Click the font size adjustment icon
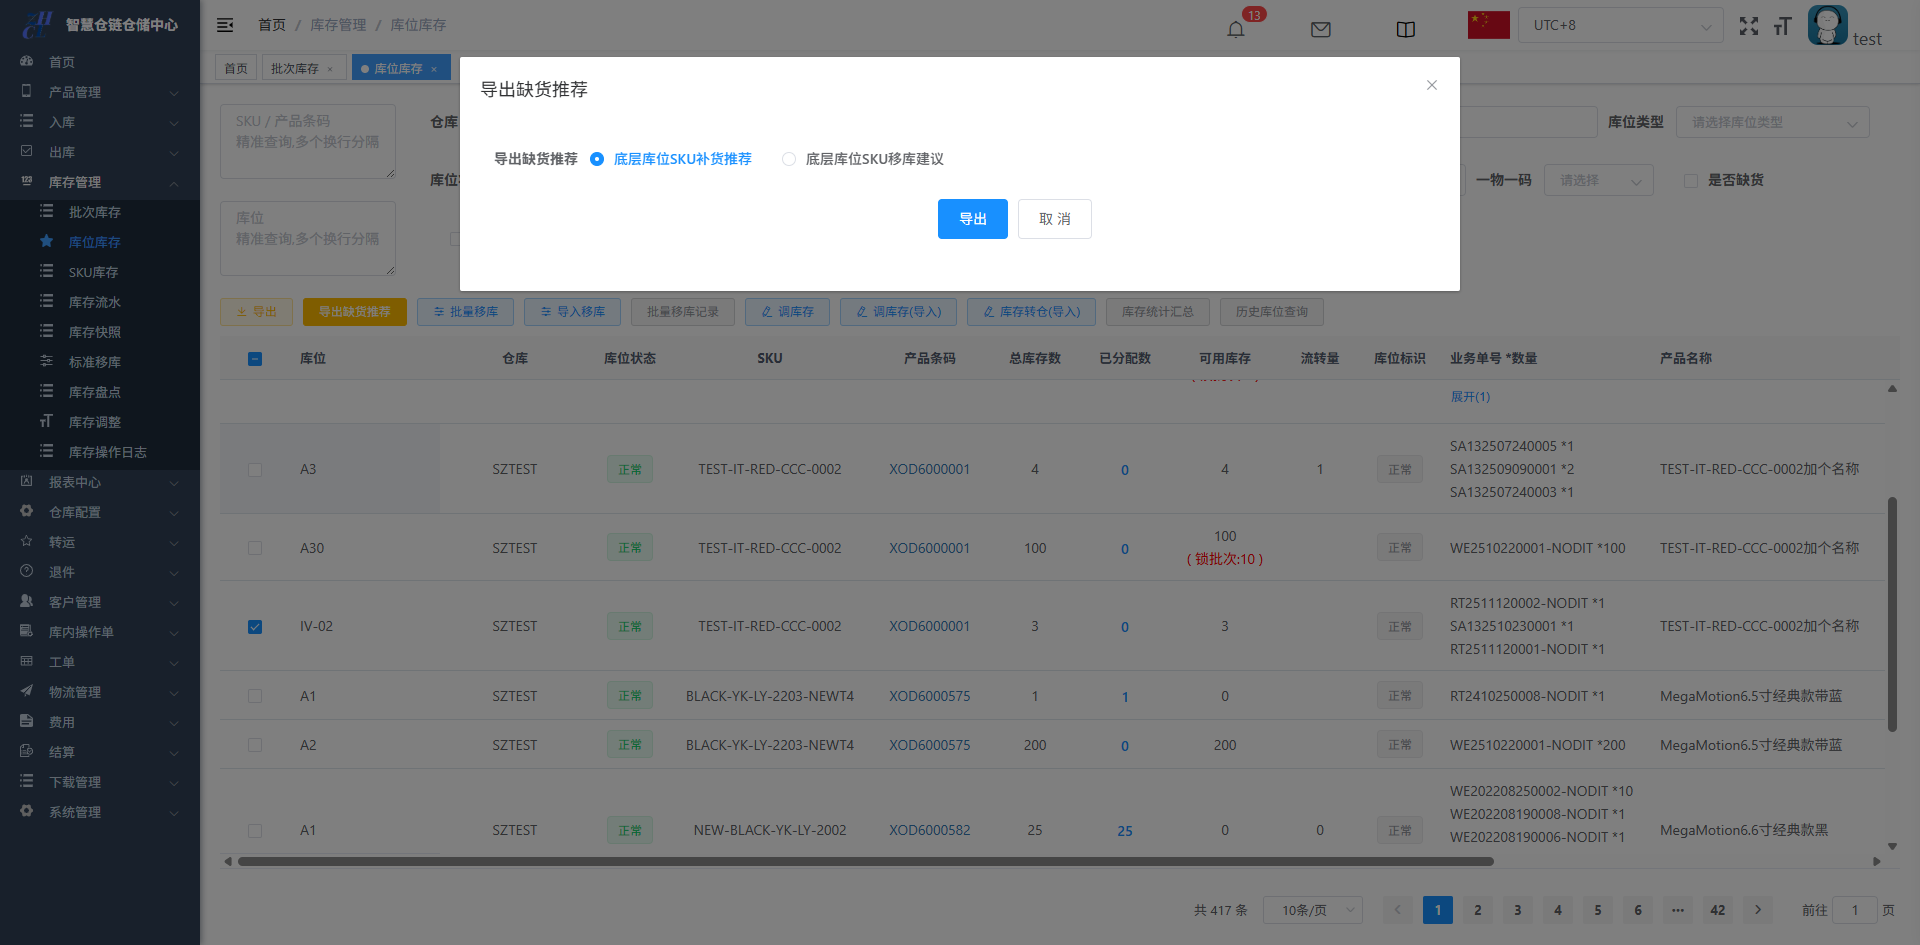1920x945 pixels. click(x=1782, y=26)
